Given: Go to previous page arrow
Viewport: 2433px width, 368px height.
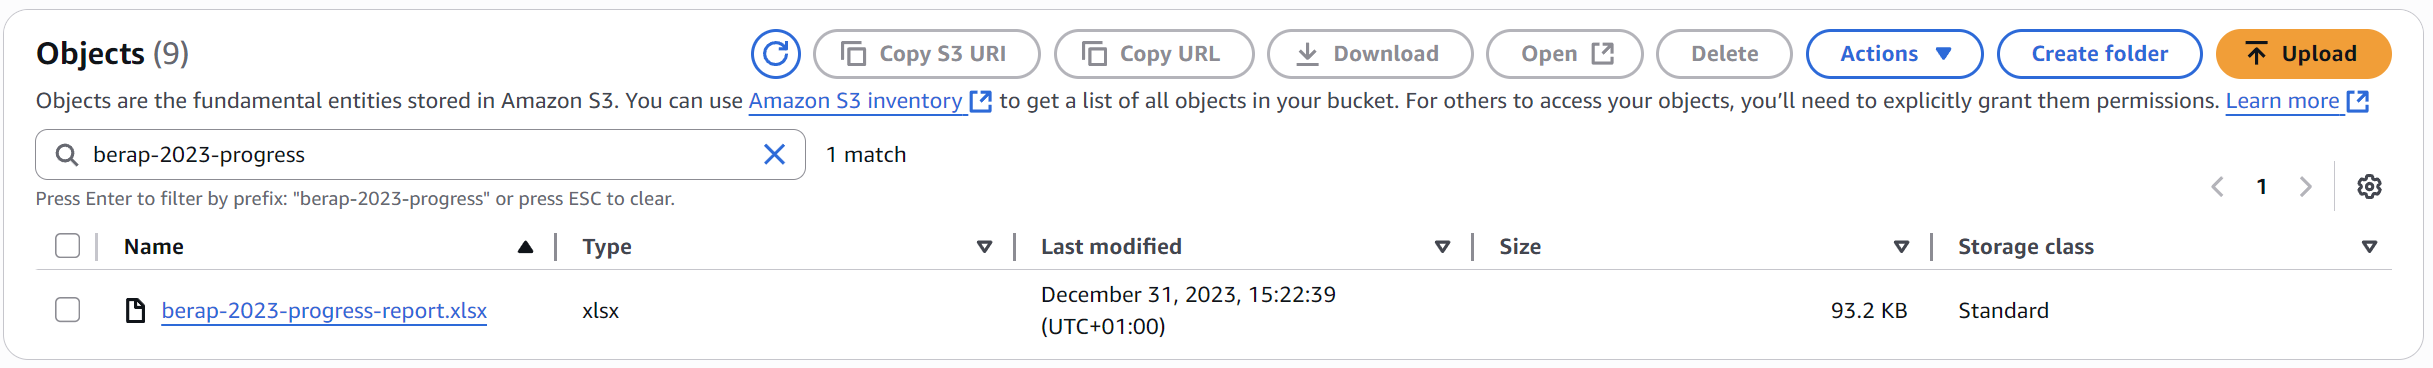Looking at the screenshot, I should click(x=2217, y=186).
